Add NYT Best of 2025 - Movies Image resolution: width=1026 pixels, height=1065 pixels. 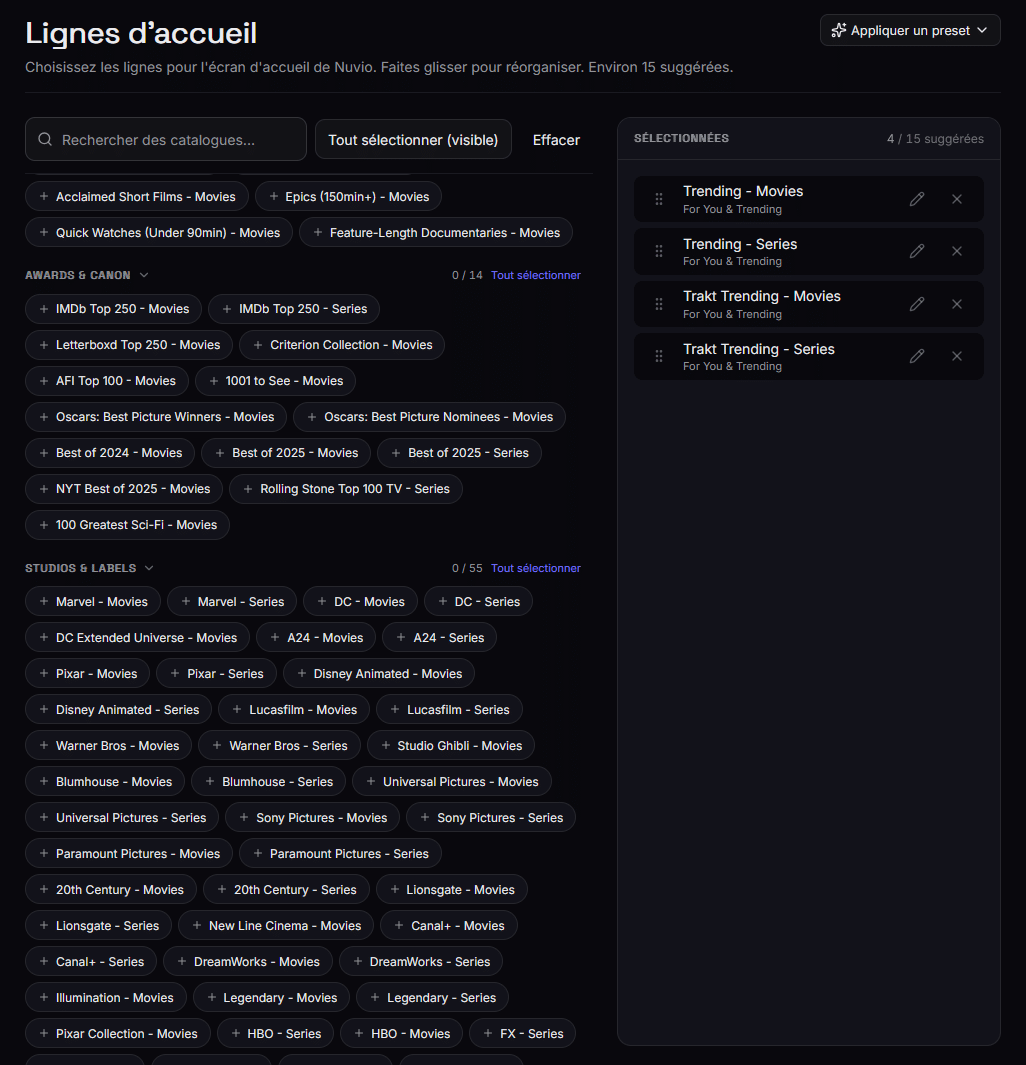click(124, 489)
